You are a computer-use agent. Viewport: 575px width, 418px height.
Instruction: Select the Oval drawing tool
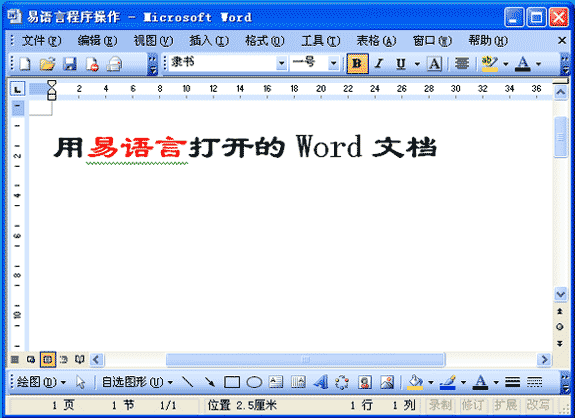[x=254, y=382]
